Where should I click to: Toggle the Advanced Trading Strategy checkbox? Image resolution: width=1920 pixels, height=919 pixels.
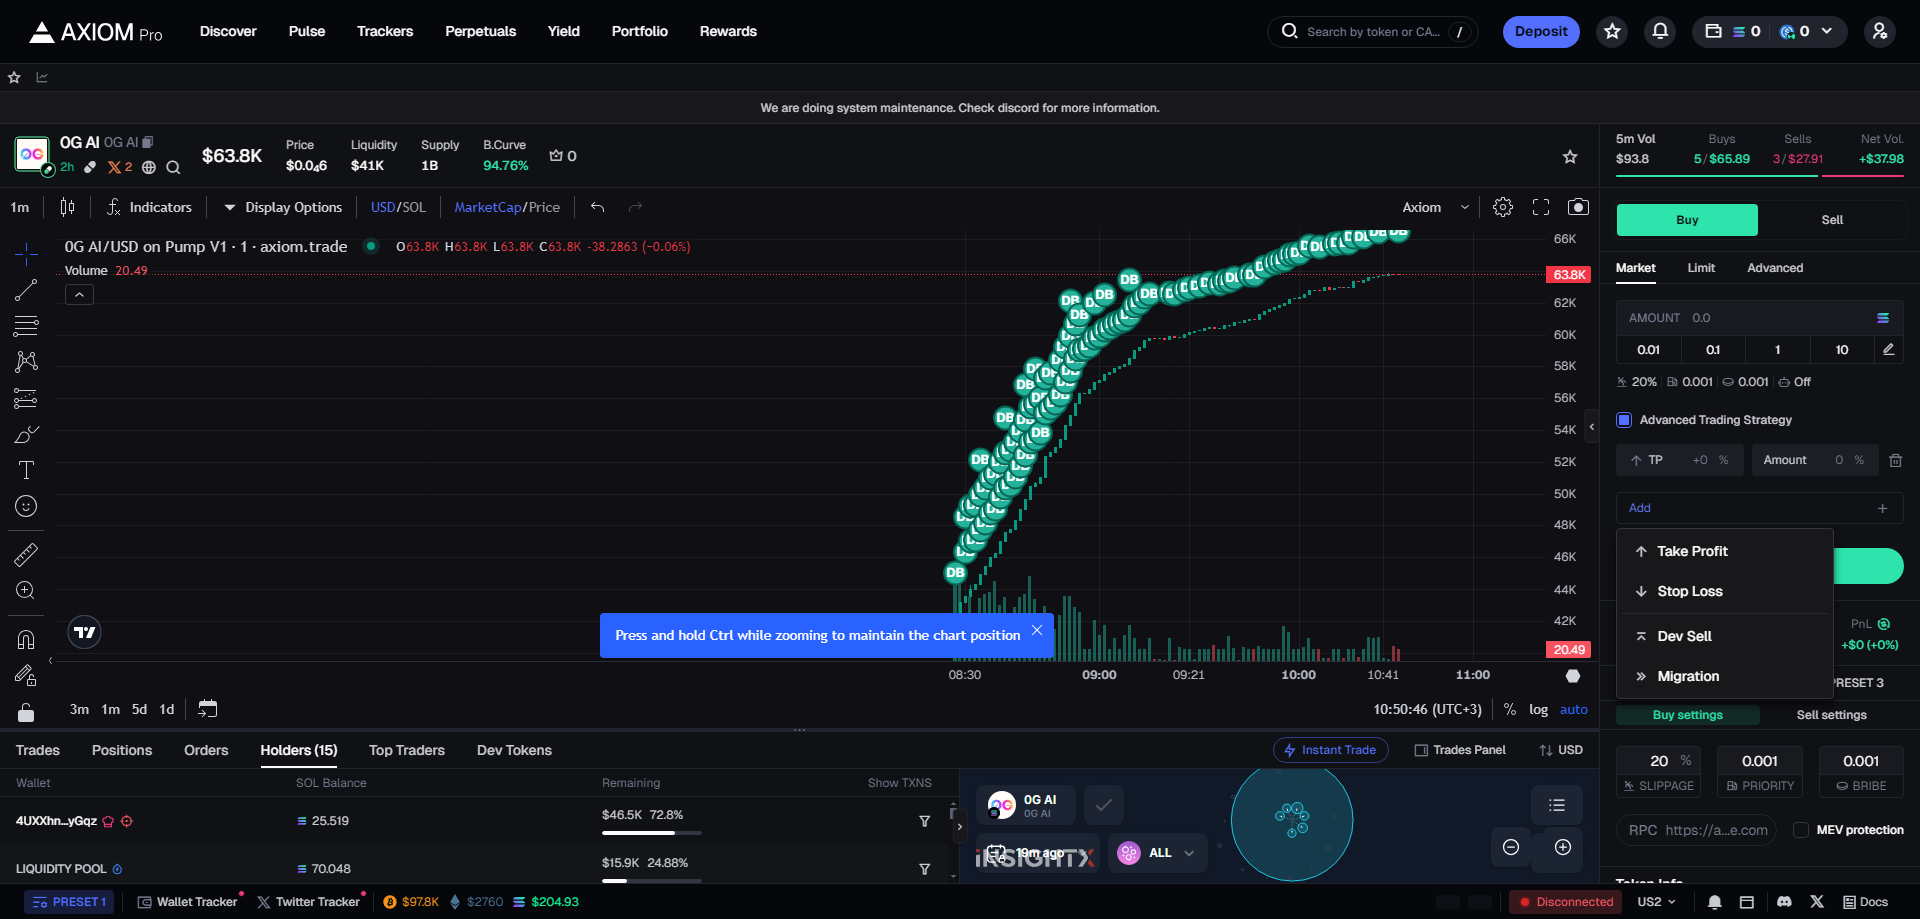point(1624,420)
